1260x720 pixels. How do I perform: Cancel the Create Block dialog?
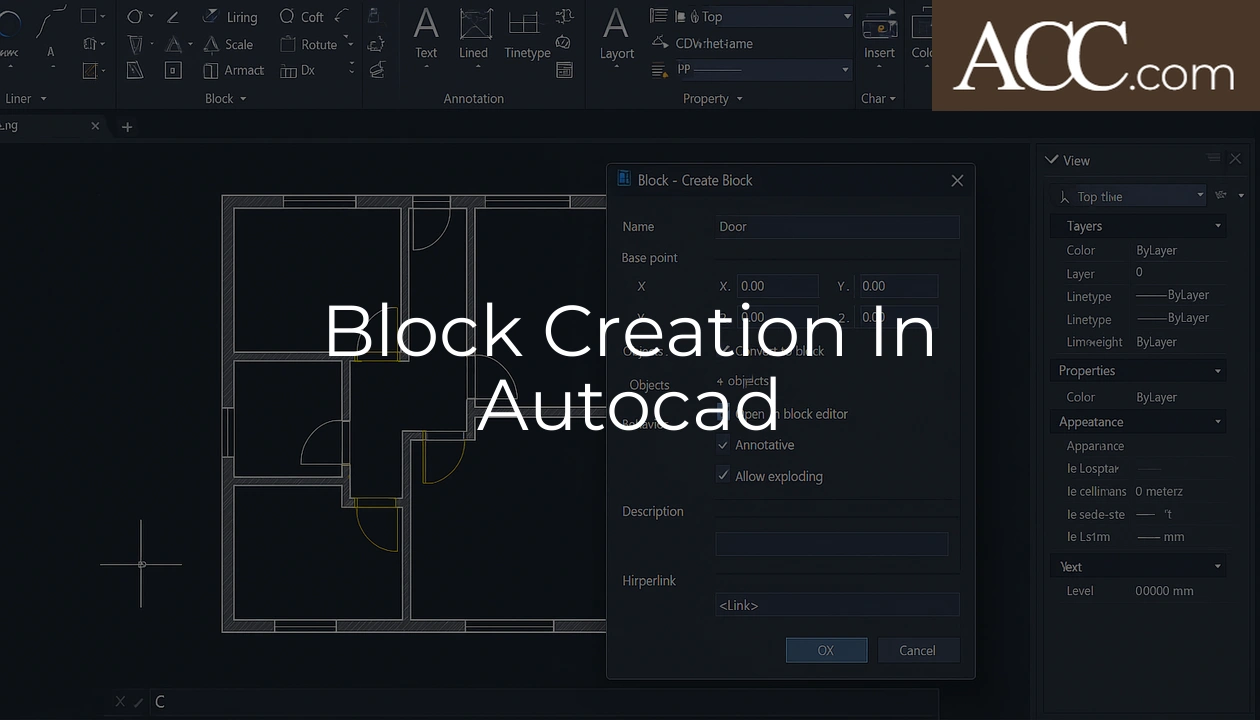(918, 650)
